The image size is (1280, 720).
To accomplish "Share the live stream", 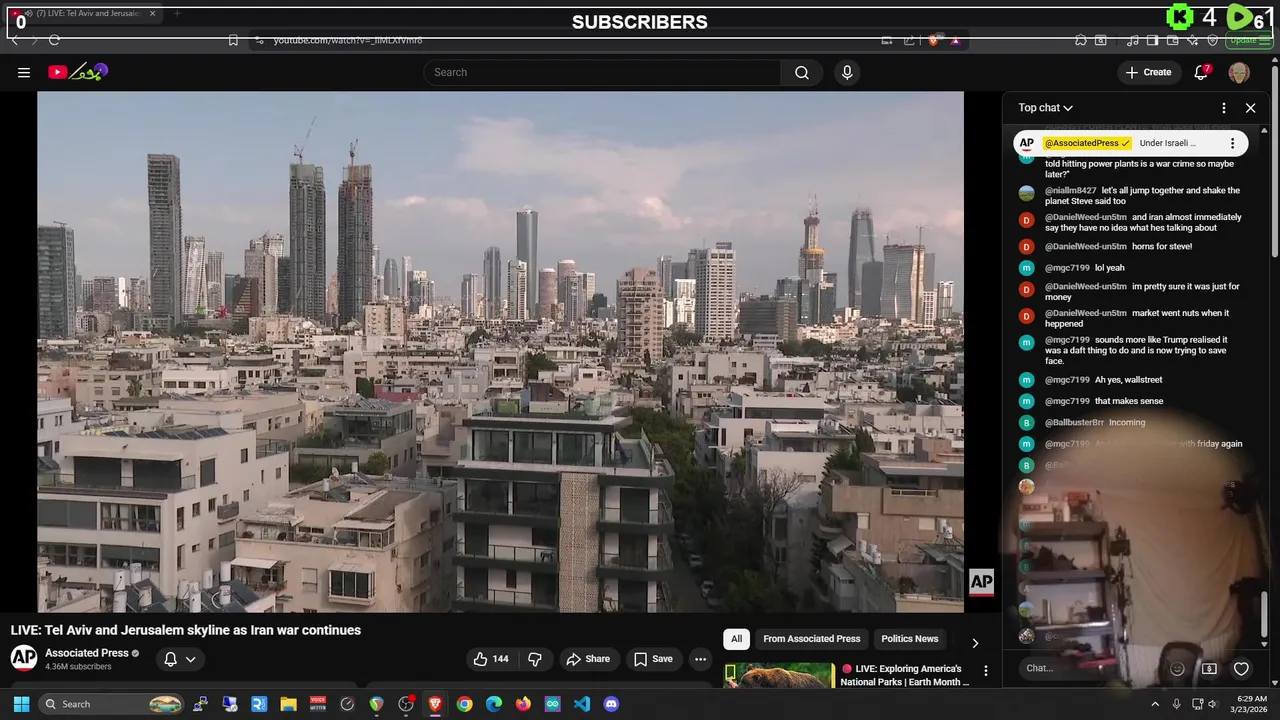I will tap(588, 659).
